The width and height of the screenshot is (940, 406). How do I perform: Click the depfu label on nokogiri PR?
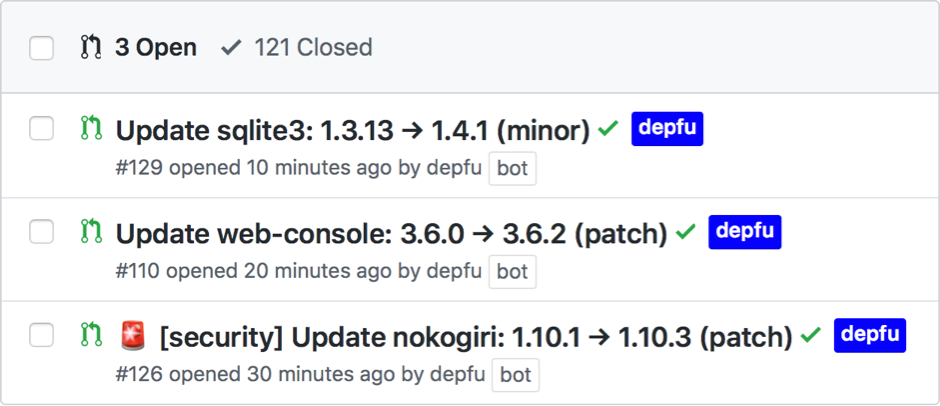tap(869, 335)
